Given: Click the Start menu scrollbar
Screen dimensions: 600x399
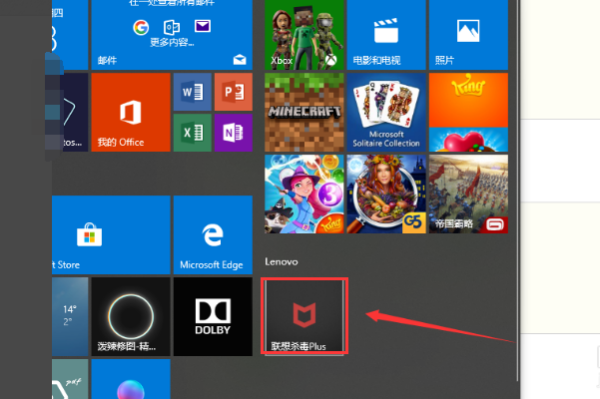Looking at the screenshot, I should (x=517, y=191).
